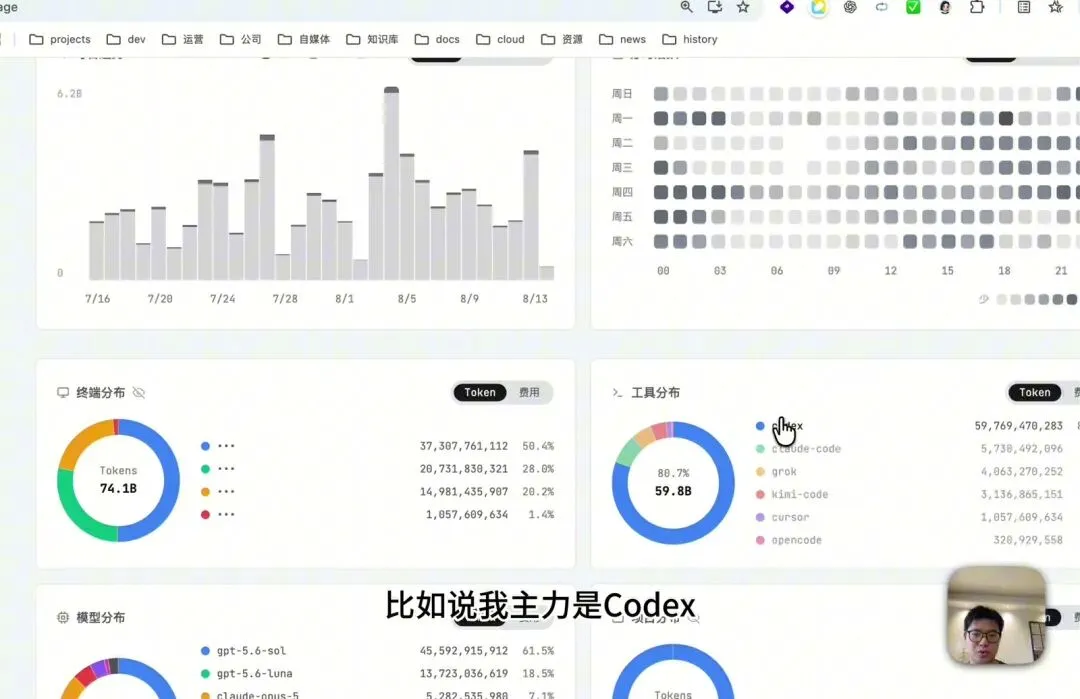Open the reading list panel icon

[x=1024, y=7]
